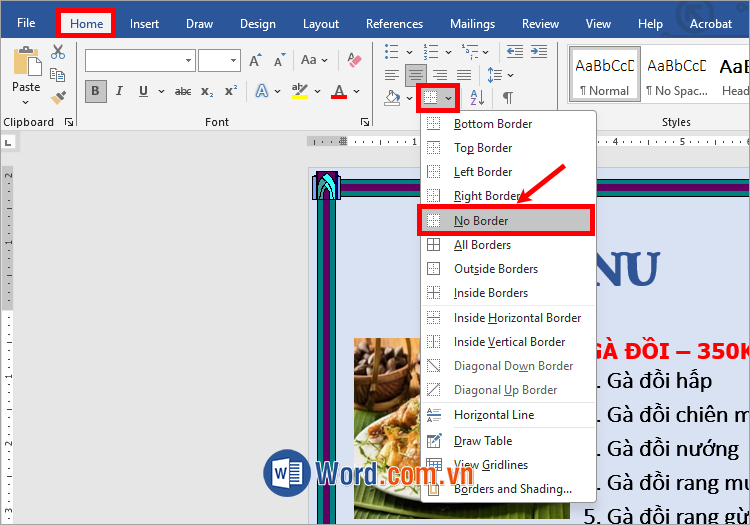Viewport: 750px width, 525px height.
Task: Show paragraph marks with pilcrow icon
Action: (508, 97)
